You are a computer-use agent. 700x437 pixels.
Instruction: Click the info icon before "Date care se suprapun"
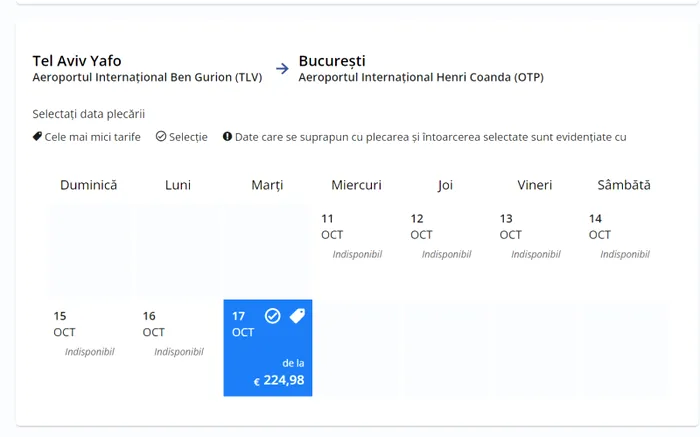coord(228,137)
